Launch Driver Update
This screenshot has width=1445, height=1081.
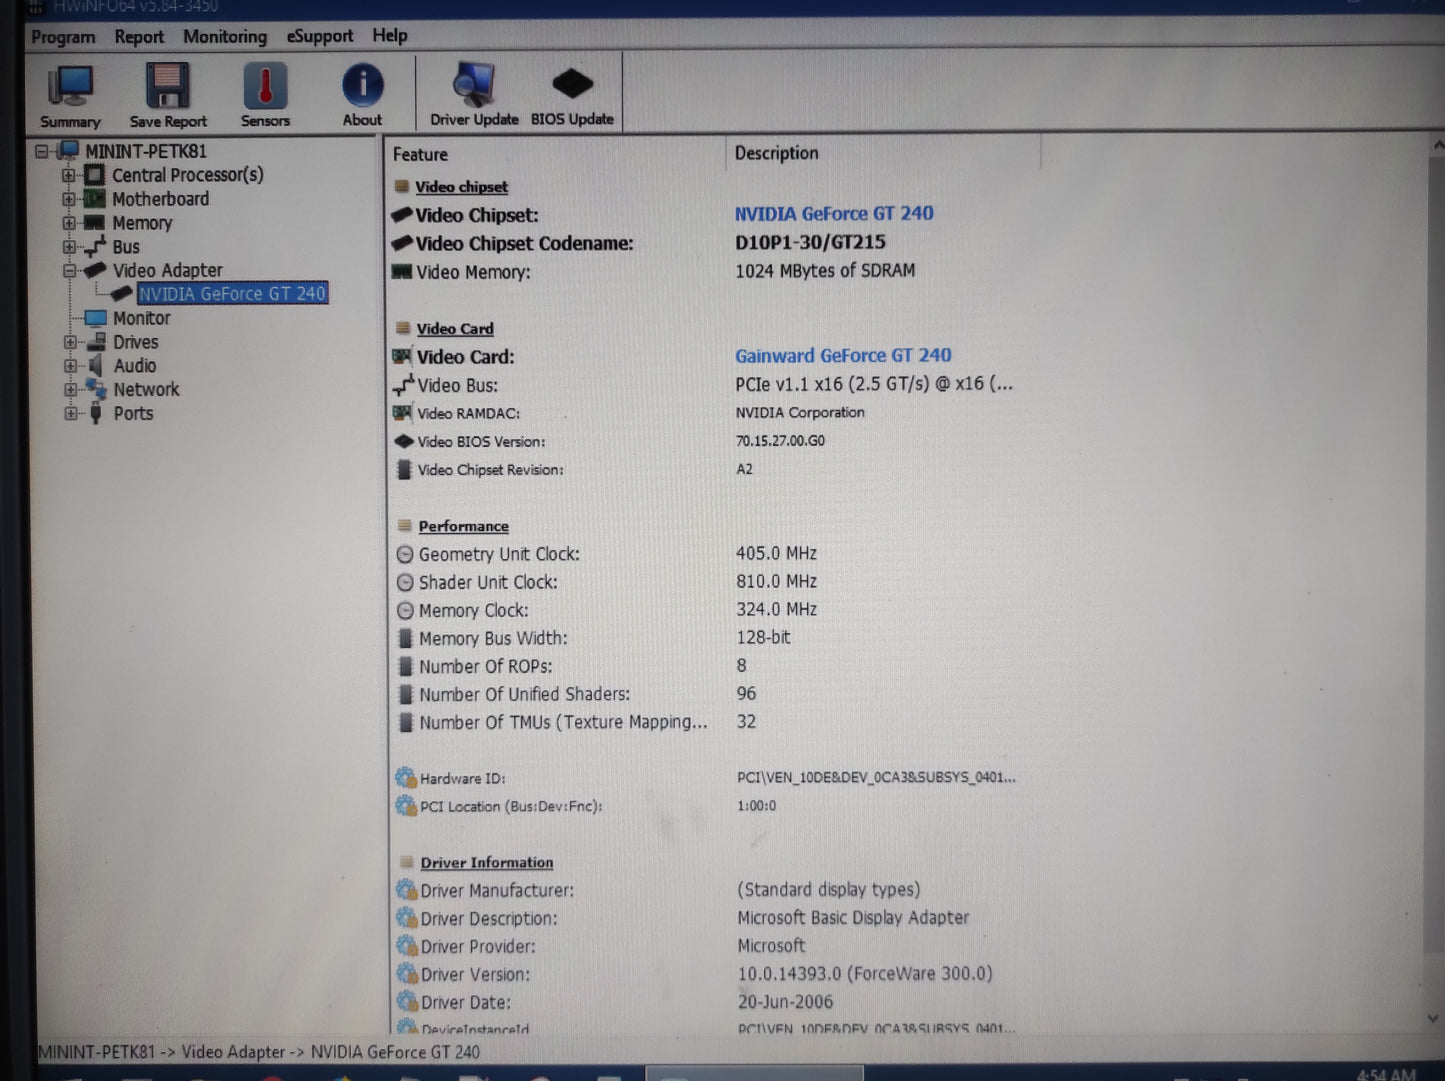pos(472,90)
